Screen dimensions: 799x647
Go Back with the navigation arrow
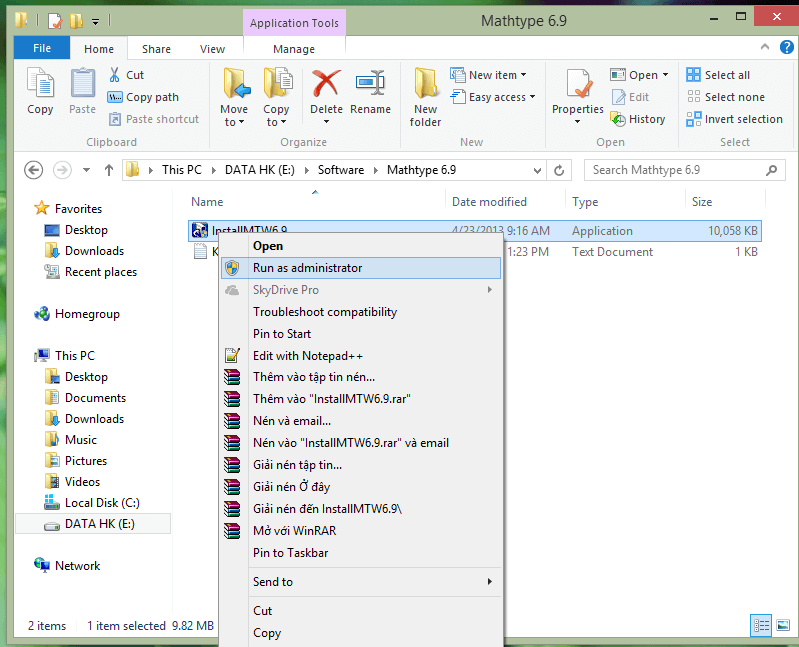point(34,170)
